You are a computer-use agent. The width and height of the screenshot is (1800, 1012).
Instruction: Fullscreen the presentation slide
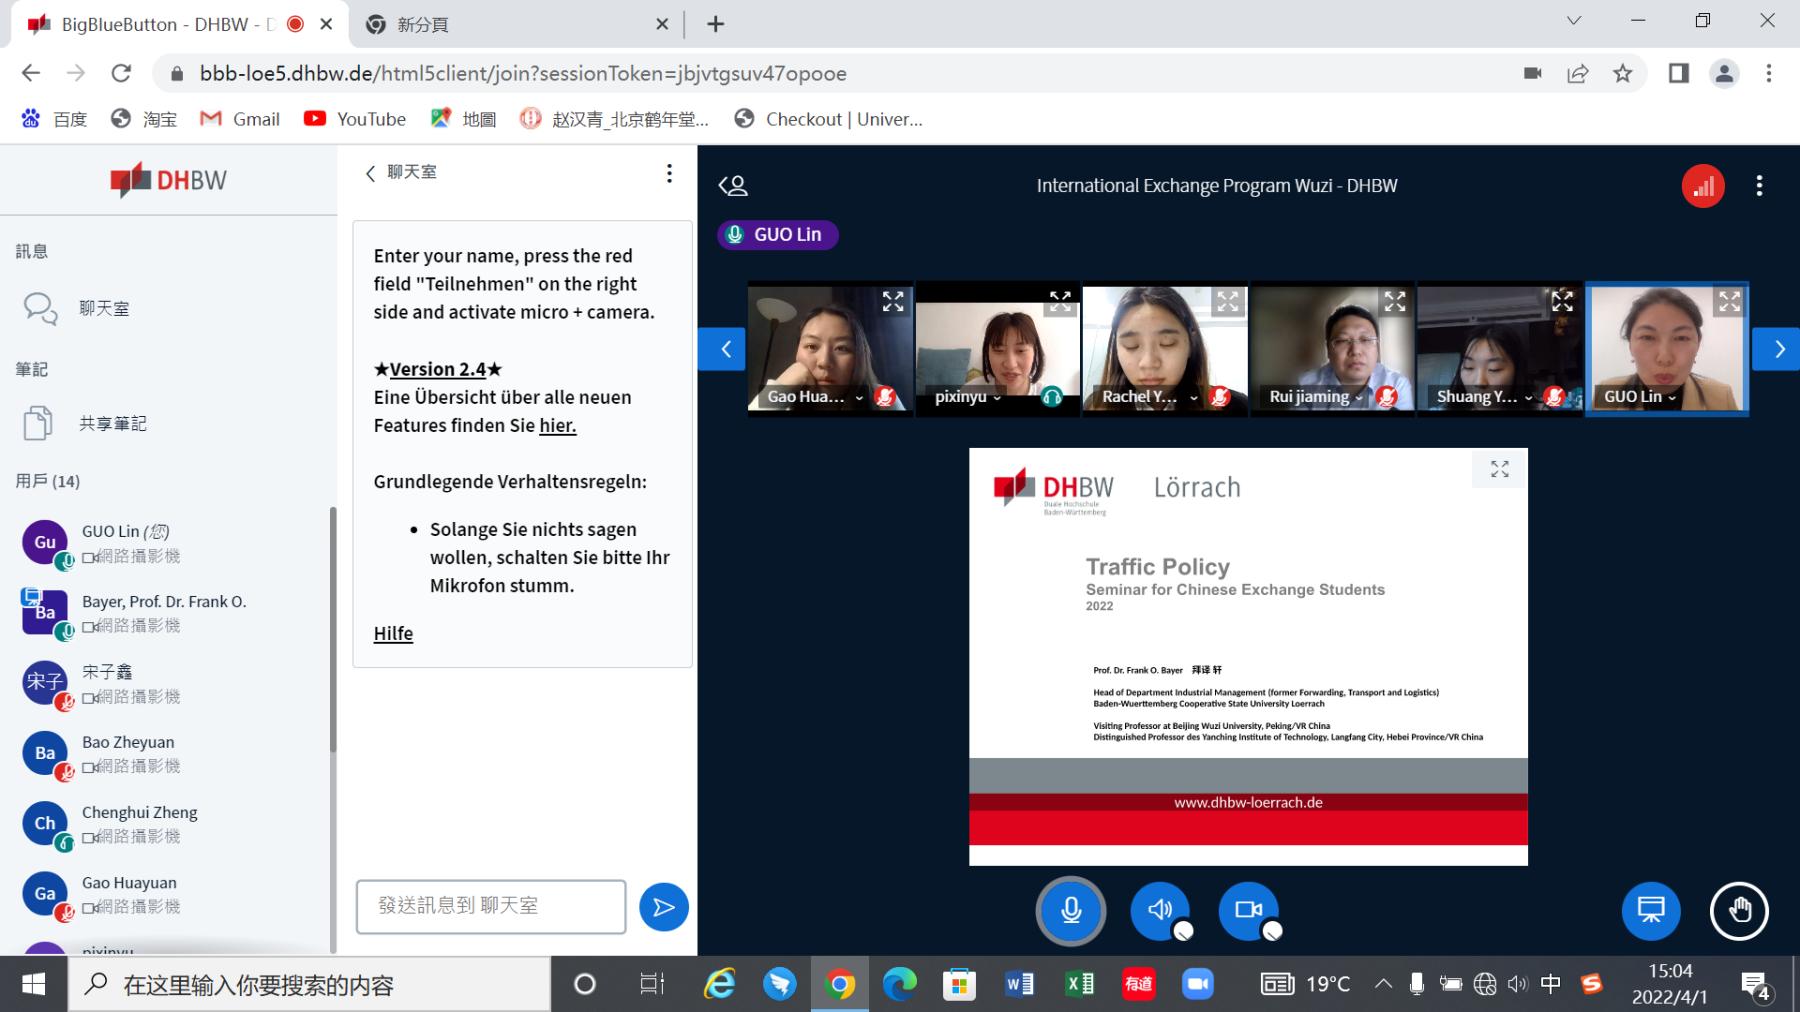click(x=1499, y=469)
